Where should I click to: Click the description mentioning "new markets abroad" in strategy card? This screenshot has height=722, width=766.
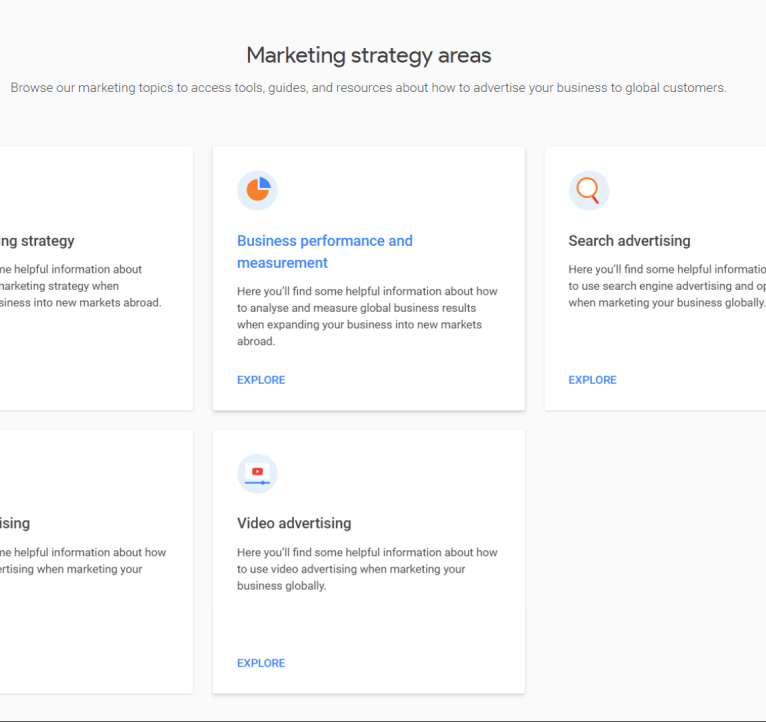click(x=80, y=286)
